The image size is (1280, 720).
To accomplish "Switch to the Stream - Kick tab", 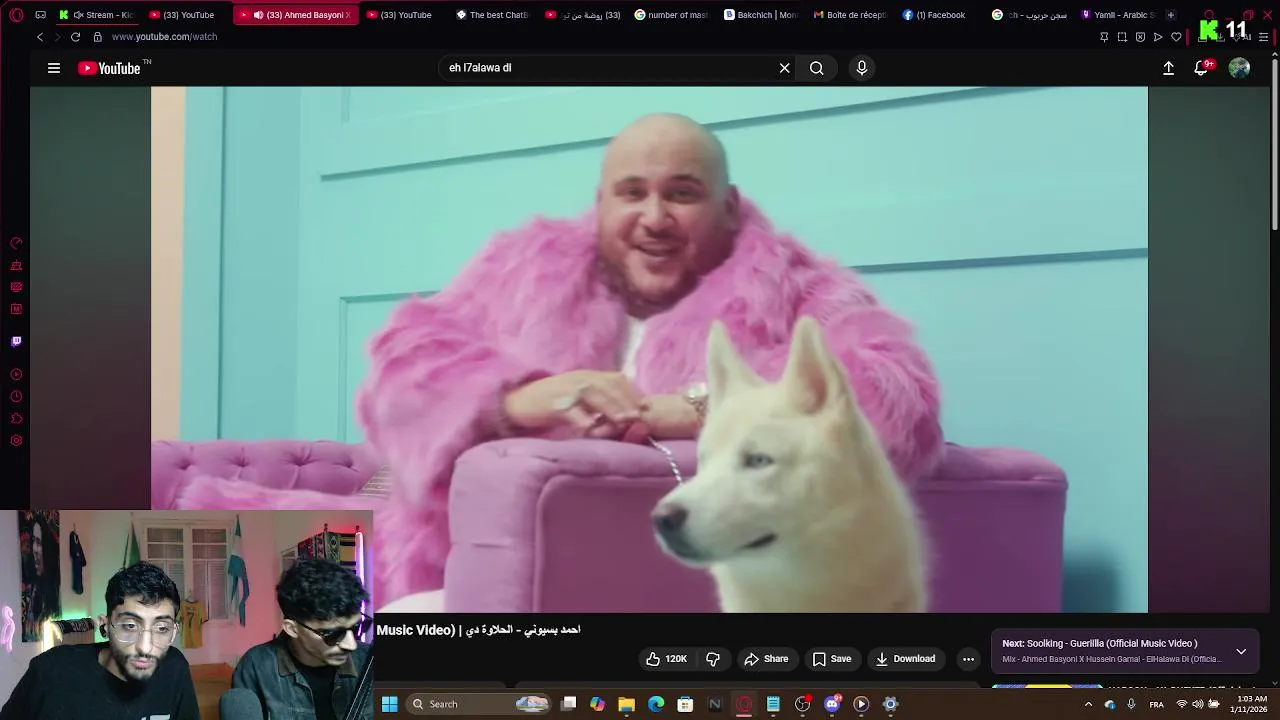I will coord(96,15).
